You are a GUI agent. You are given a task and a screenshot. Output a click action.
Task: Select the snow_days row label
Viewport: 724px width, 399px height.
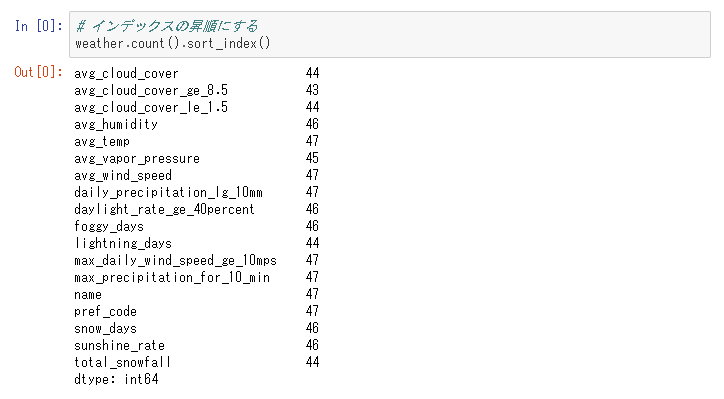click(x=105, y=328)
